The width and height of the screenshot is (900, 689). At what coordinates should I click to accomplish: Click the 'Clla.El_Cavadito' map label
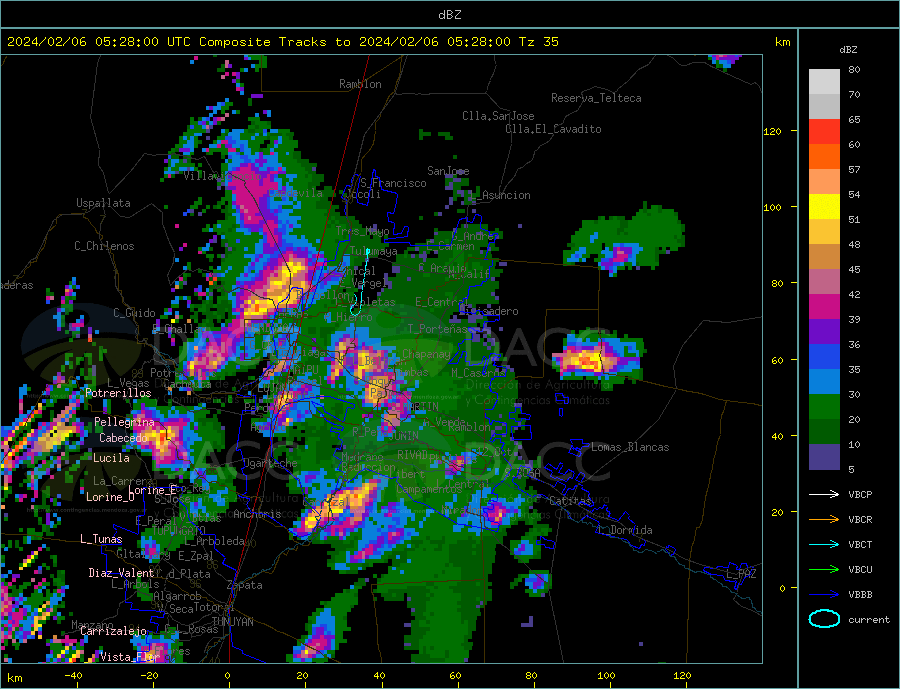click(x=553, y=129)
